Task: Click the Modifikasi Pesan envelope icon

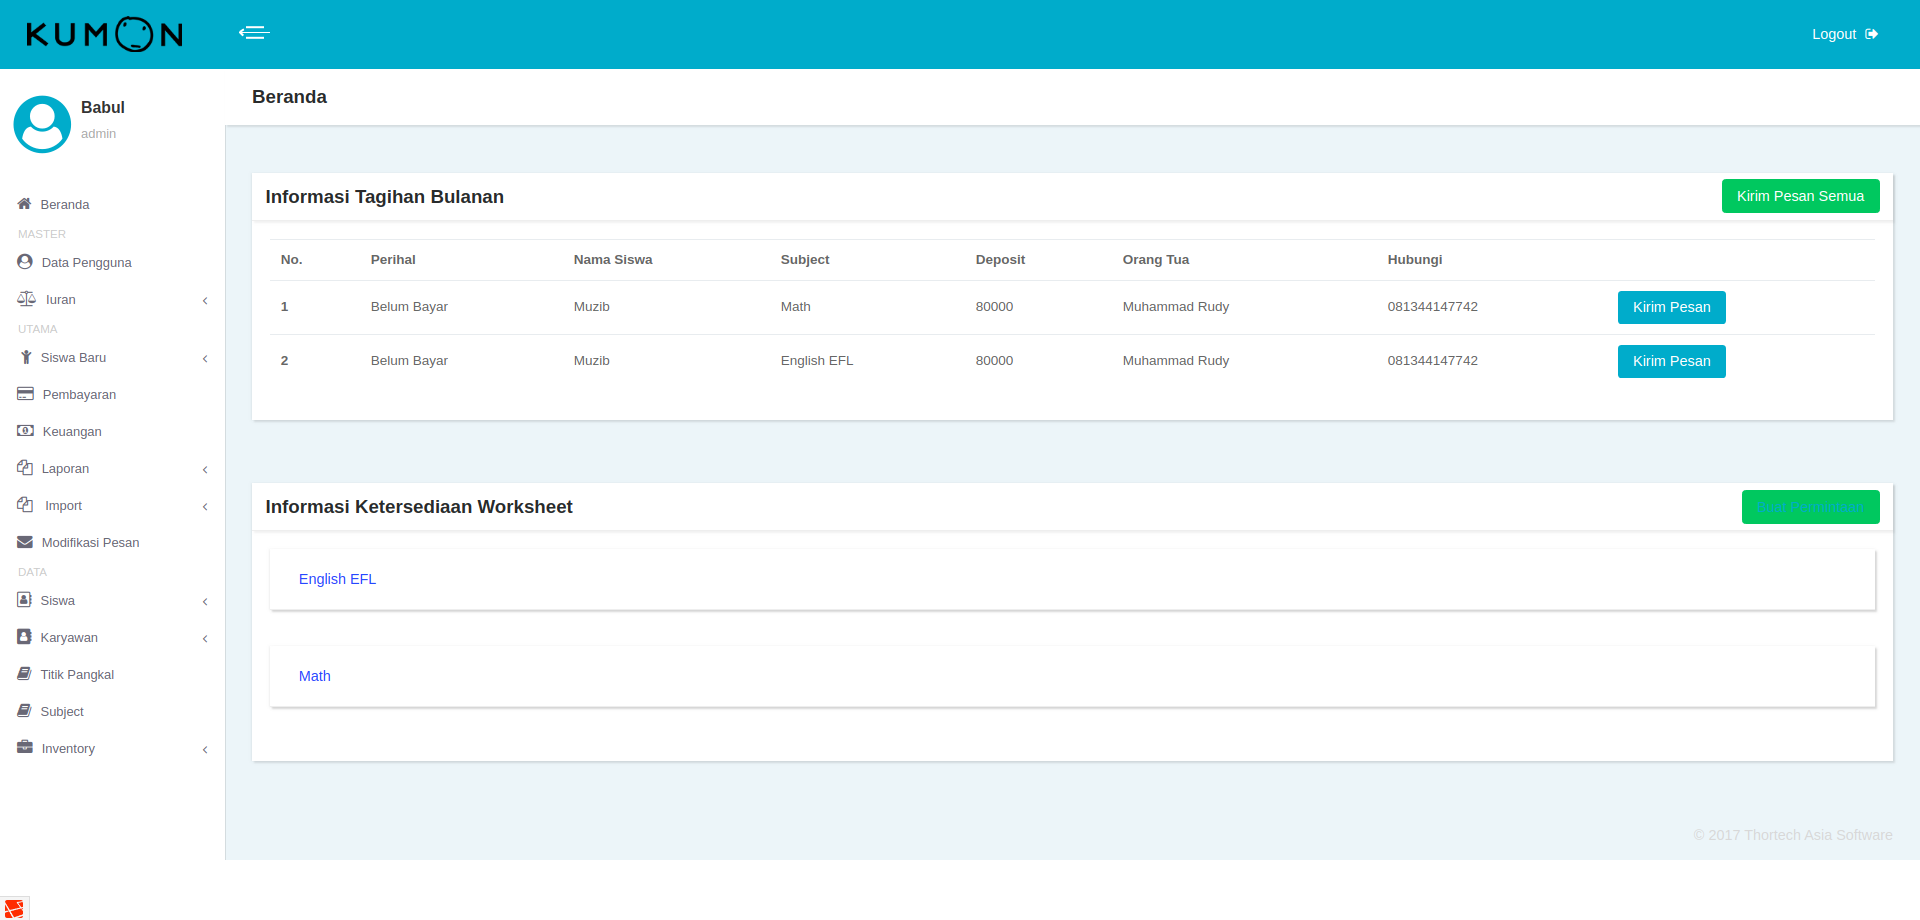Action: pos(26,542)
